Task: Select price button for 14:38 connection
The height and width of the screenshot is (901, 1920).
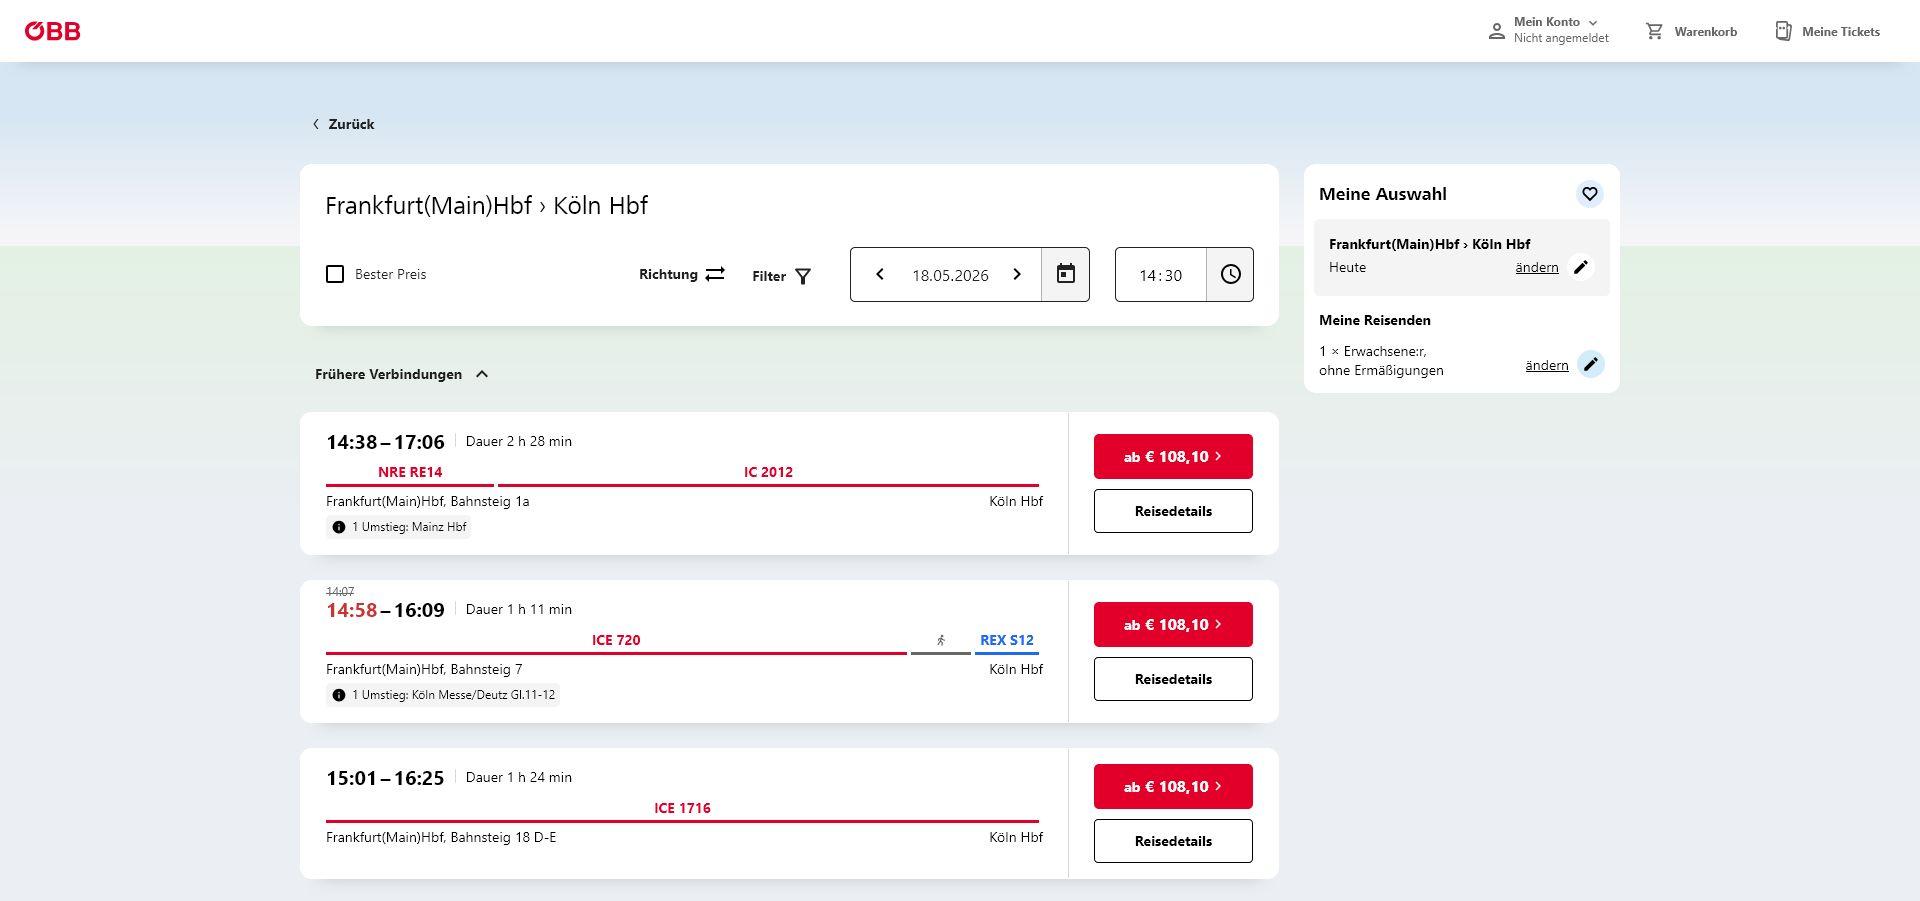Action: 1173,456
